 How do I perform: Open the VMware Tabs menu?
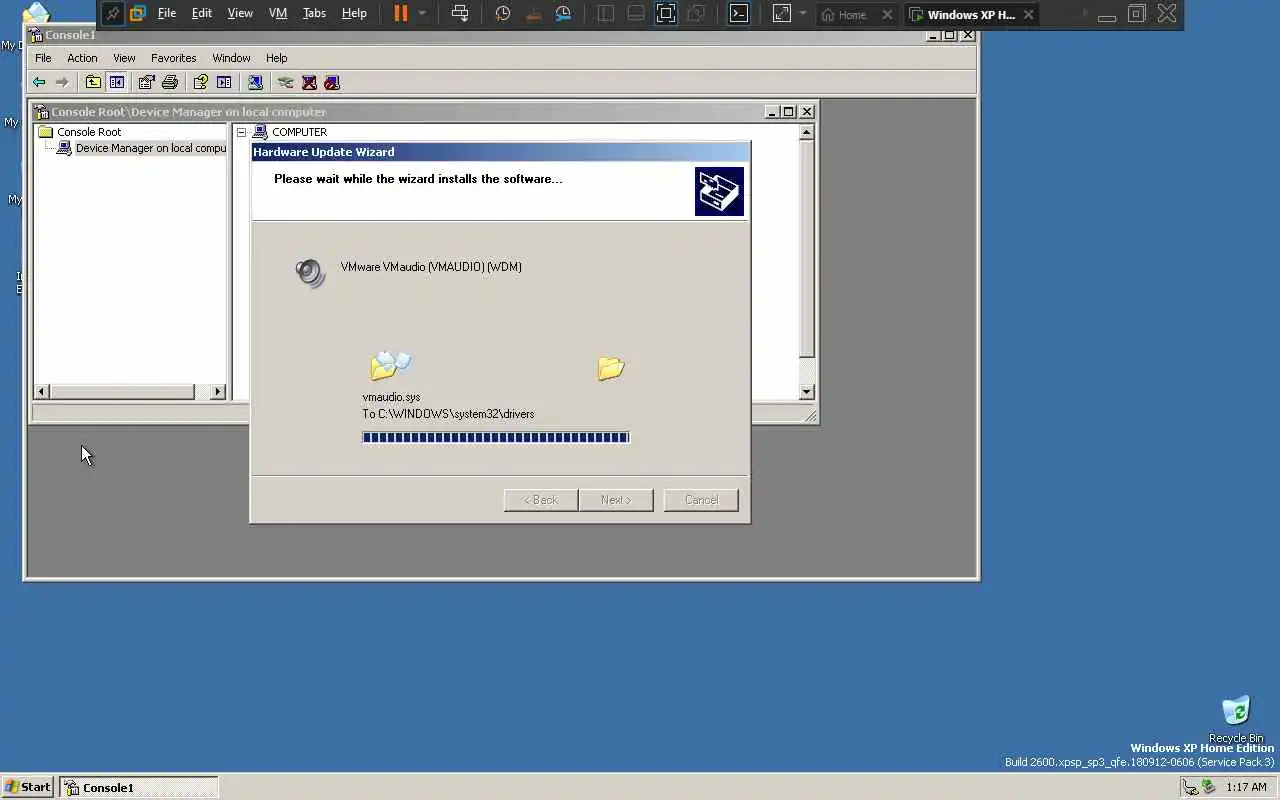[x=314, y=14]
